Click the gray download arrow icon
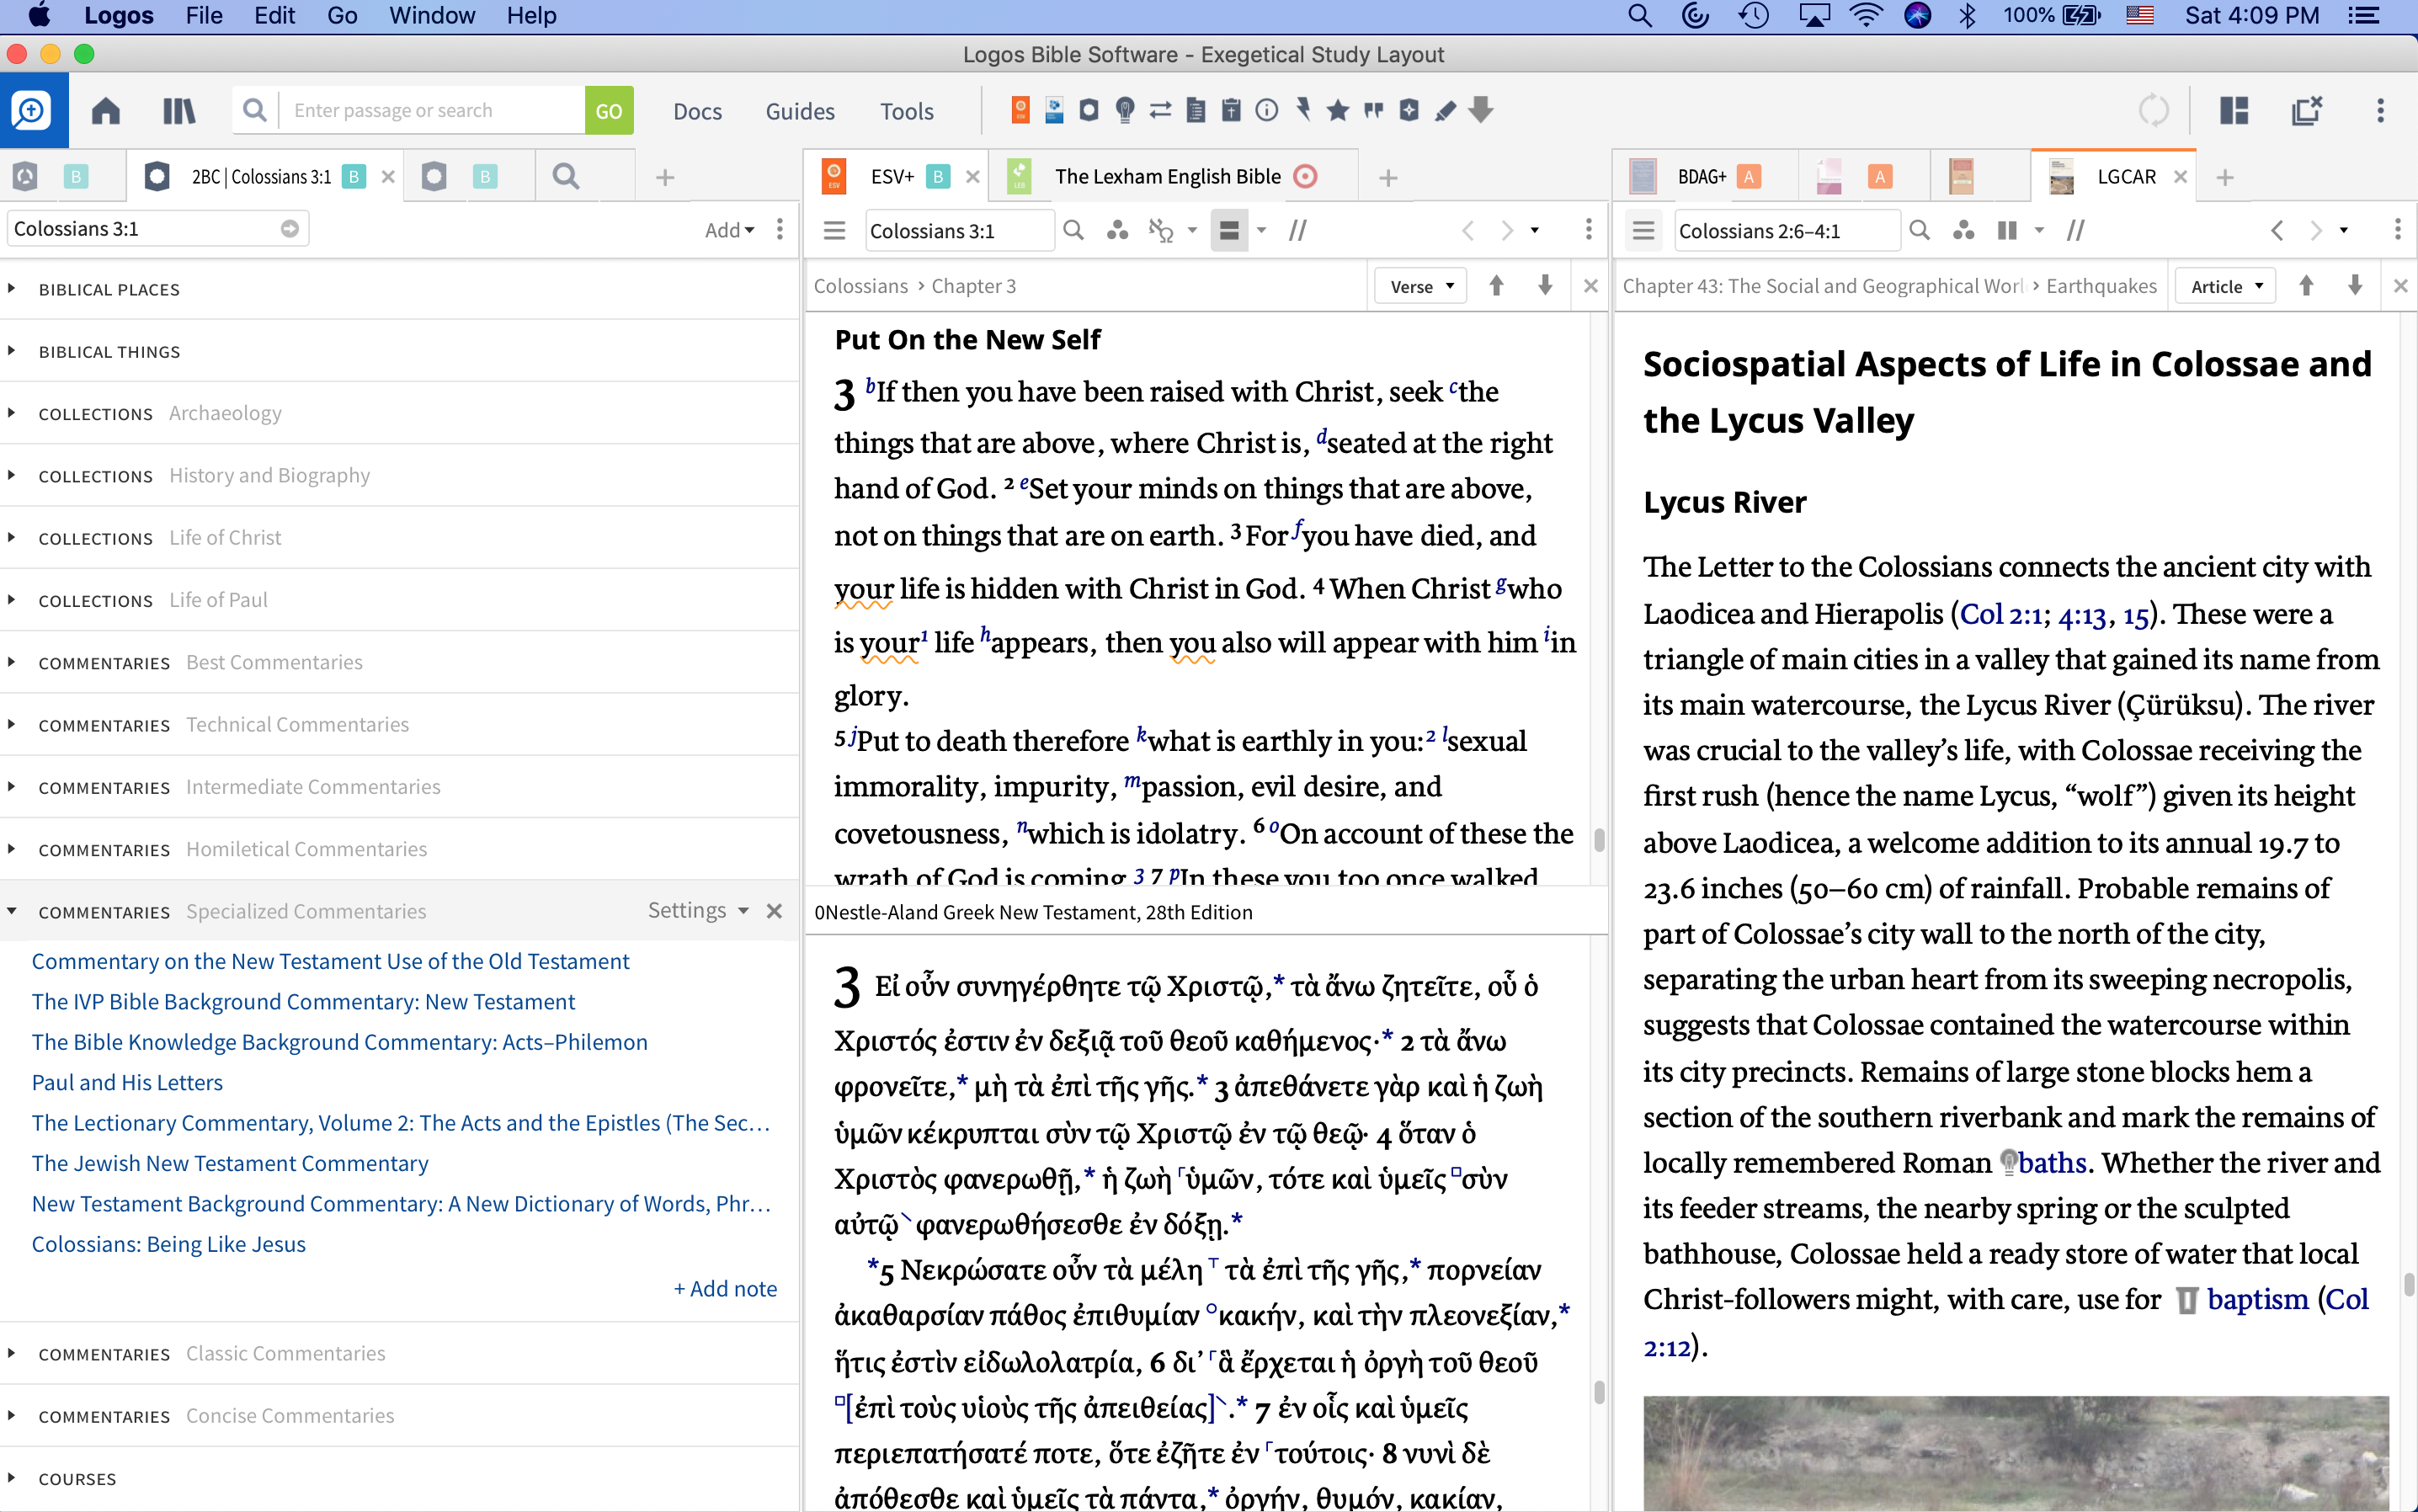2418x1512 pixels. click(1481, 110)
